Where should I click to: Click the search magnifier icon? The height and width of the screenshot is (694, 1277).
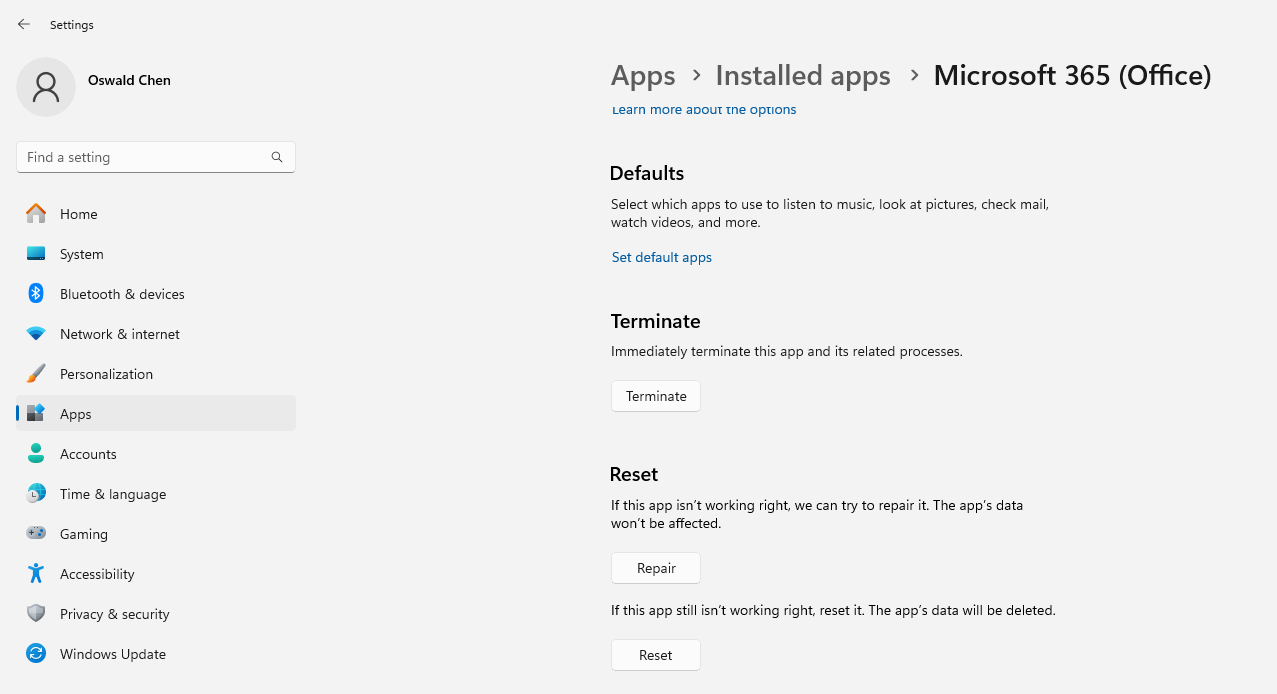coord(277,157)
